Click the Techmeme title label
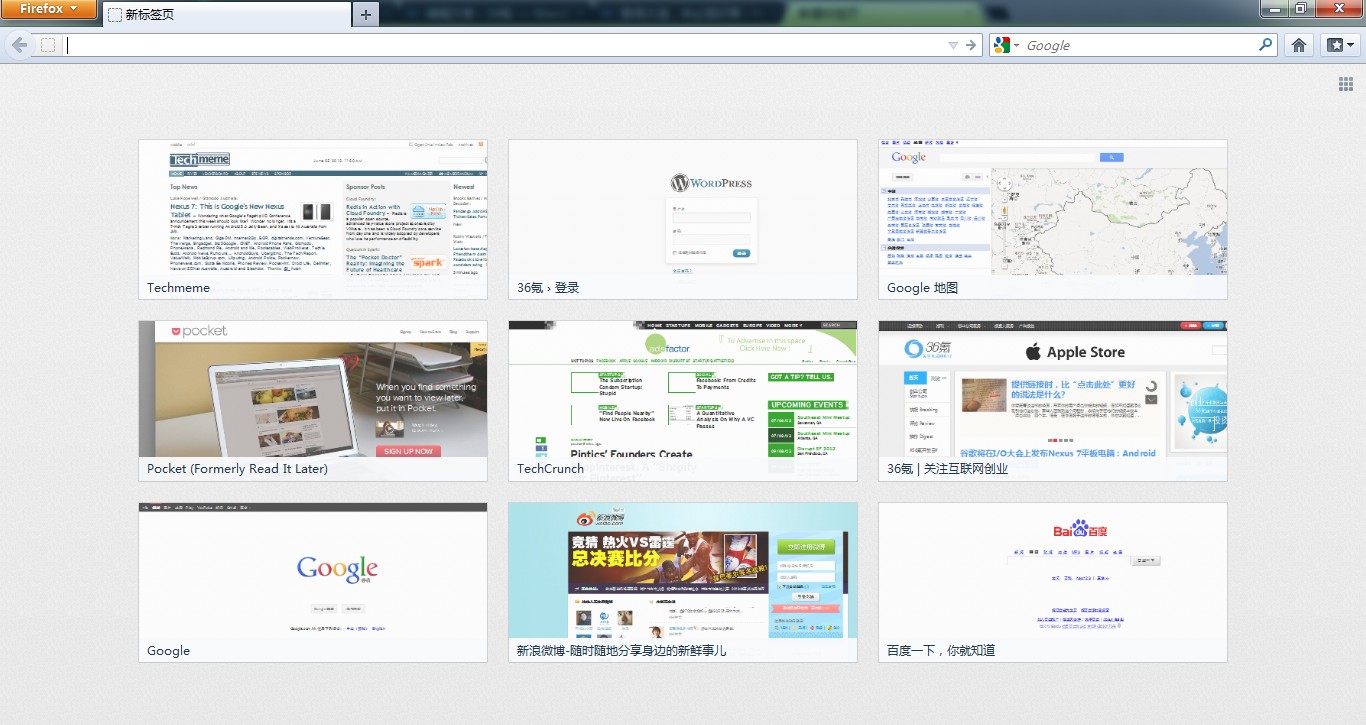This screenshot has height=725, width=1366. click(x=178, y=288)
